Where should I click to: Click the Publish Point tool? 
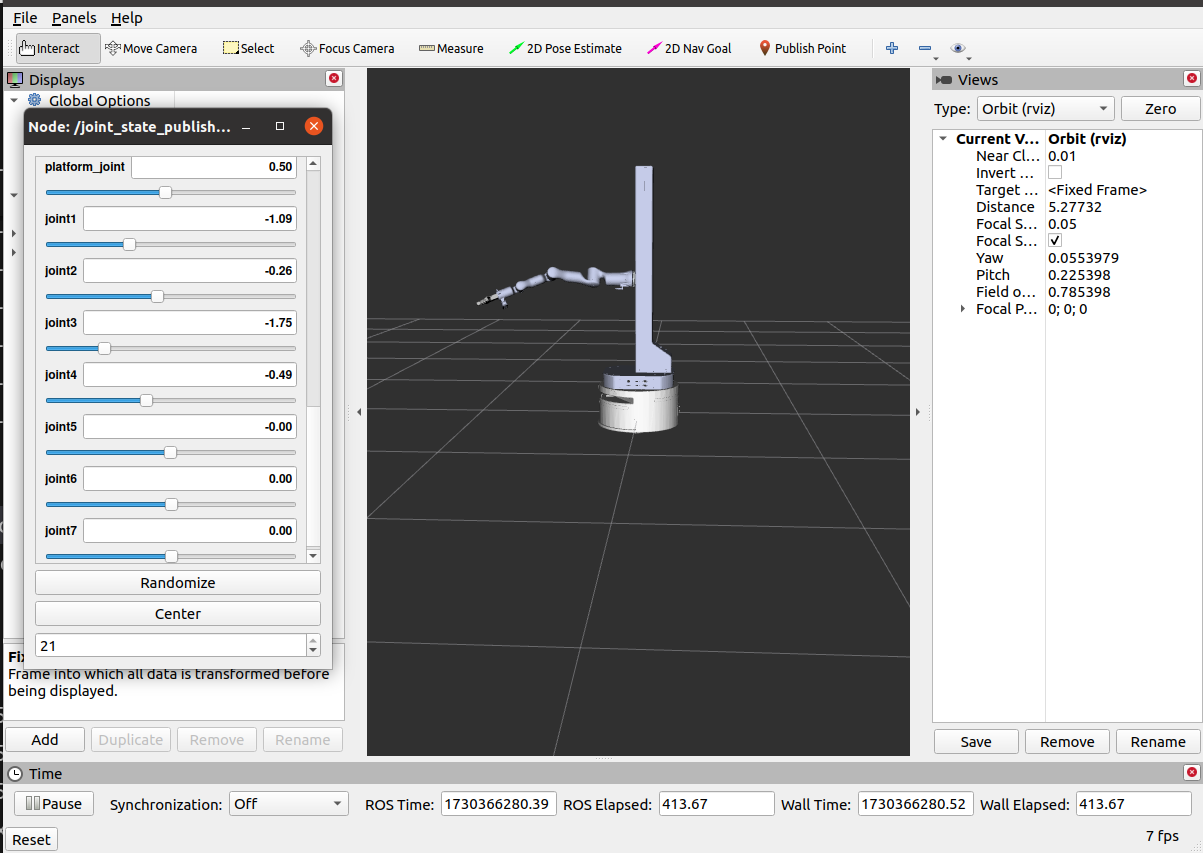[x=802, y=48]
